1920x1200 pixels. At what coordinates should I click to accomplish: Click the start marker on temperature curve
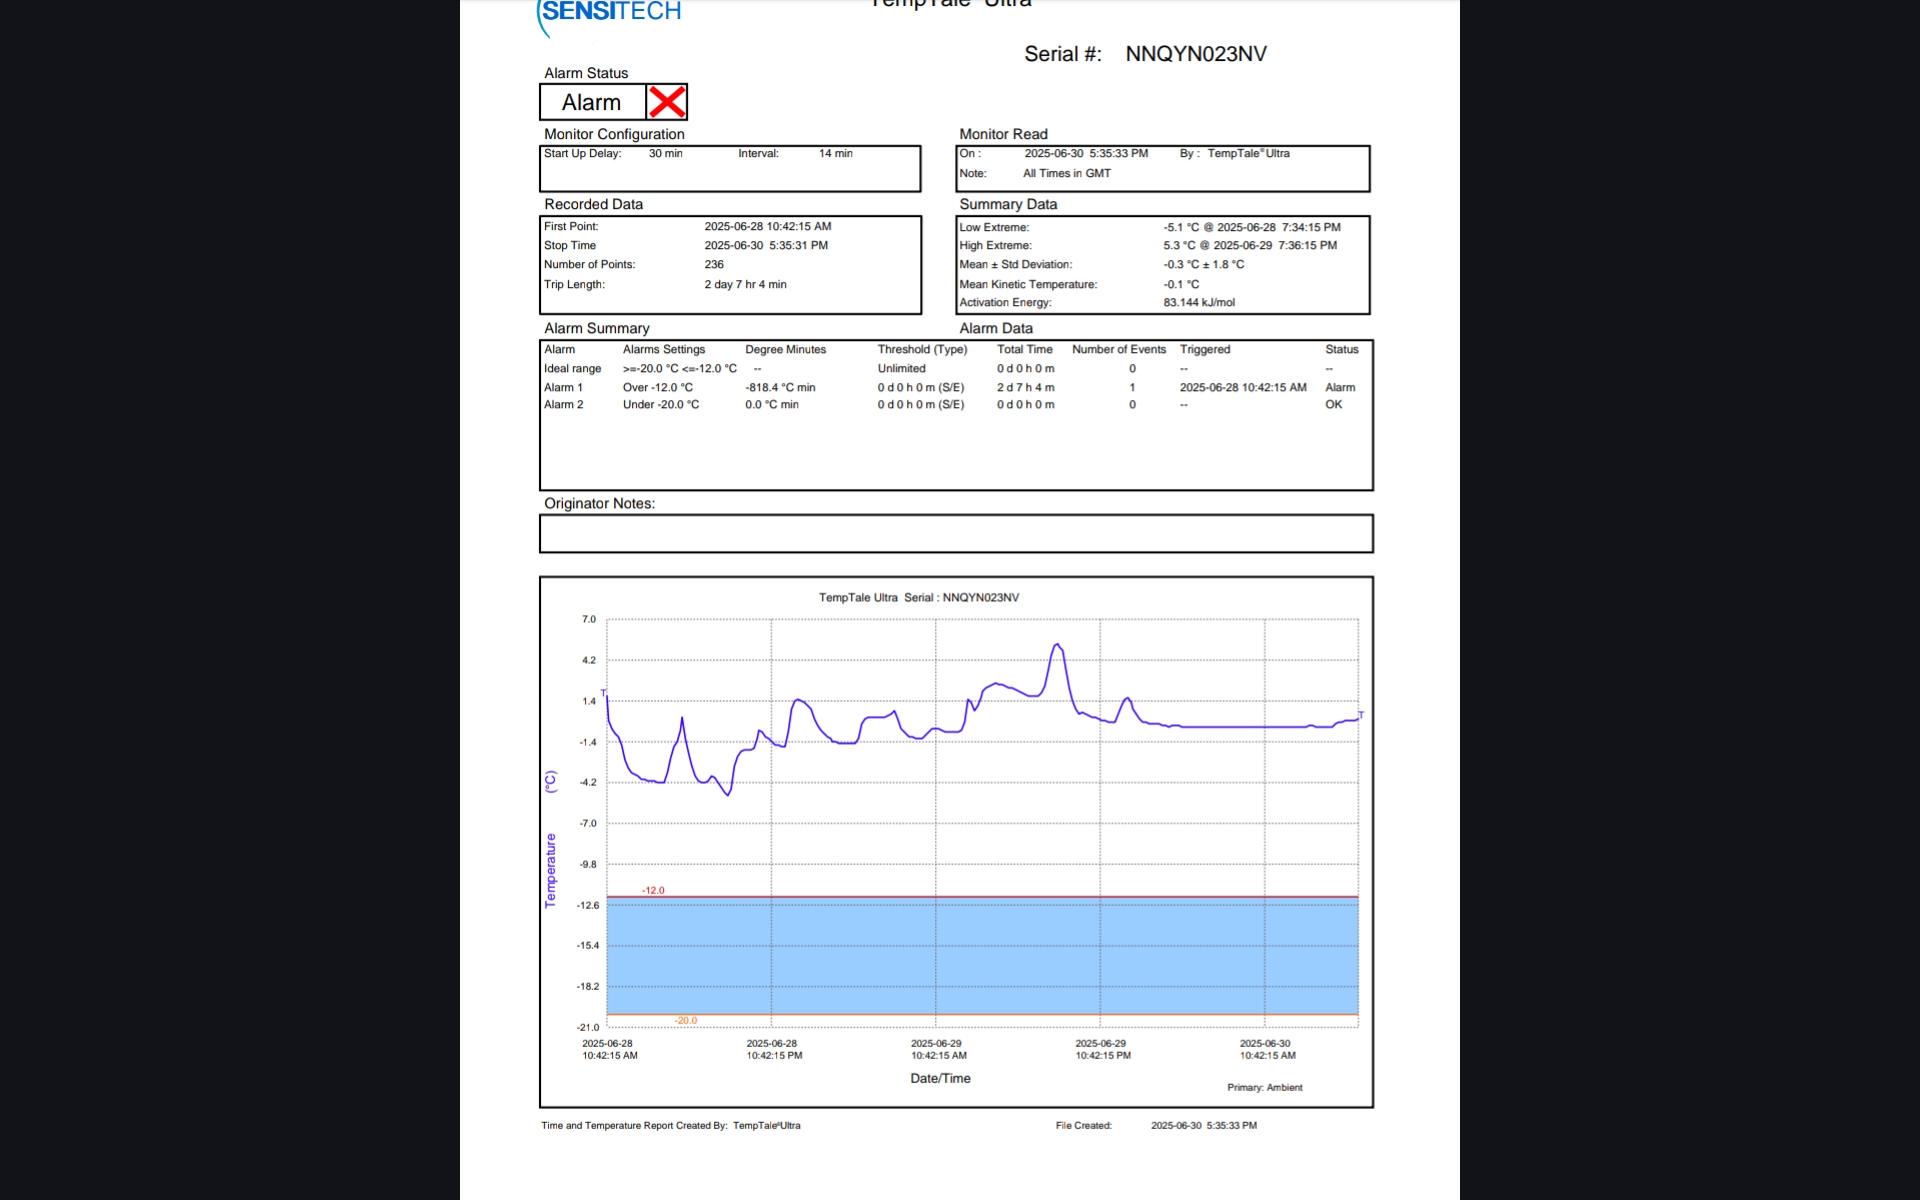pyautogui.click(x=603, y=693)
